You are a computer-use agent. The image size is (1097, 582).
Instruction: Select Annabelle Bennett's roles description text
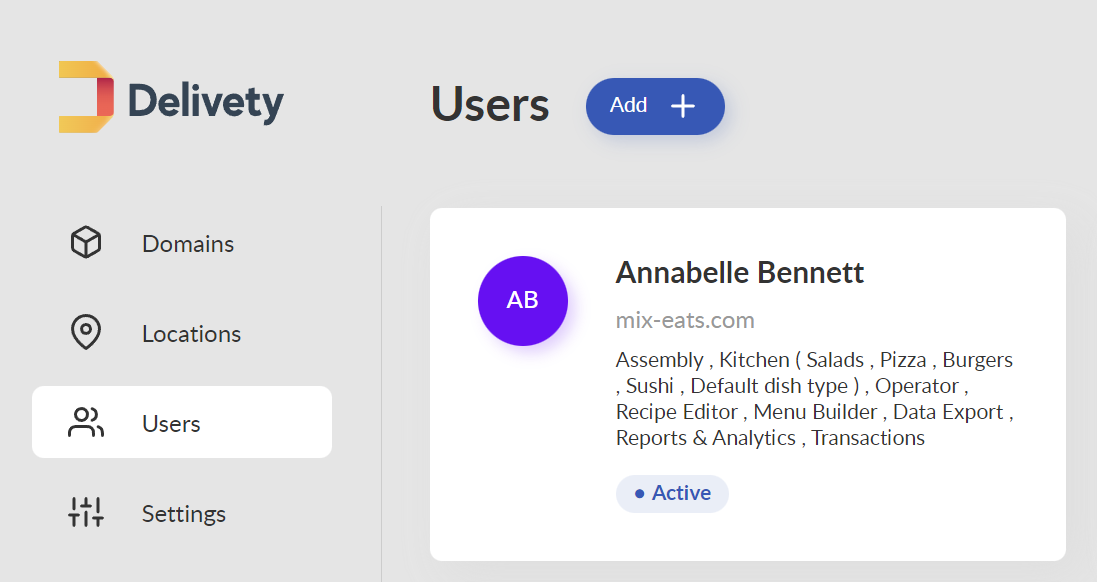point(814,399)
